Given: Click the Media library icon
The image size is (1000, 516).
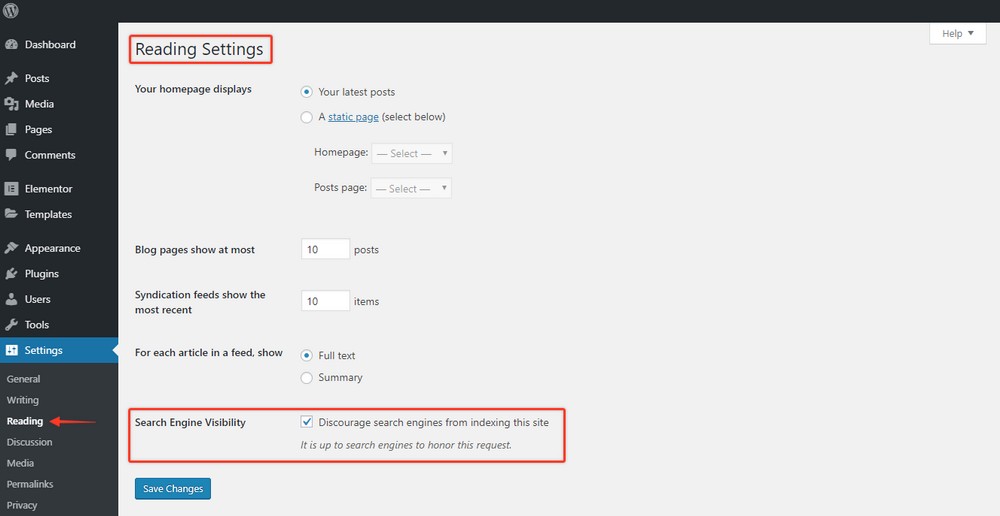Looking at the screenshot, I should click(x=11, y=104).
